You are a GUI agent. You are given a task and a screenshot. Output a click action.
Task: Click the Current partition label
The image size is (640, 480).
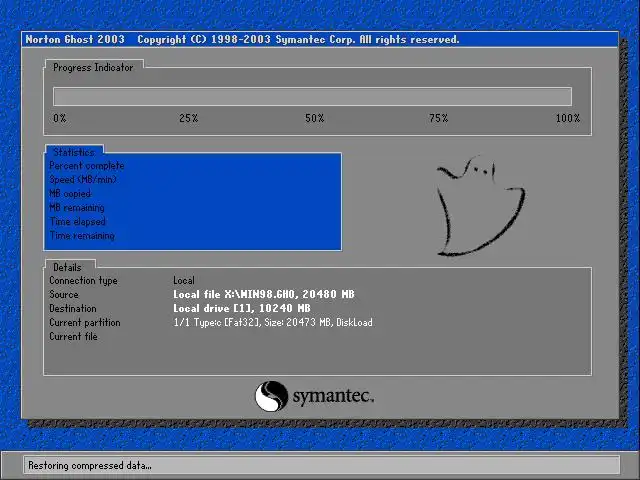click(85, 322)
